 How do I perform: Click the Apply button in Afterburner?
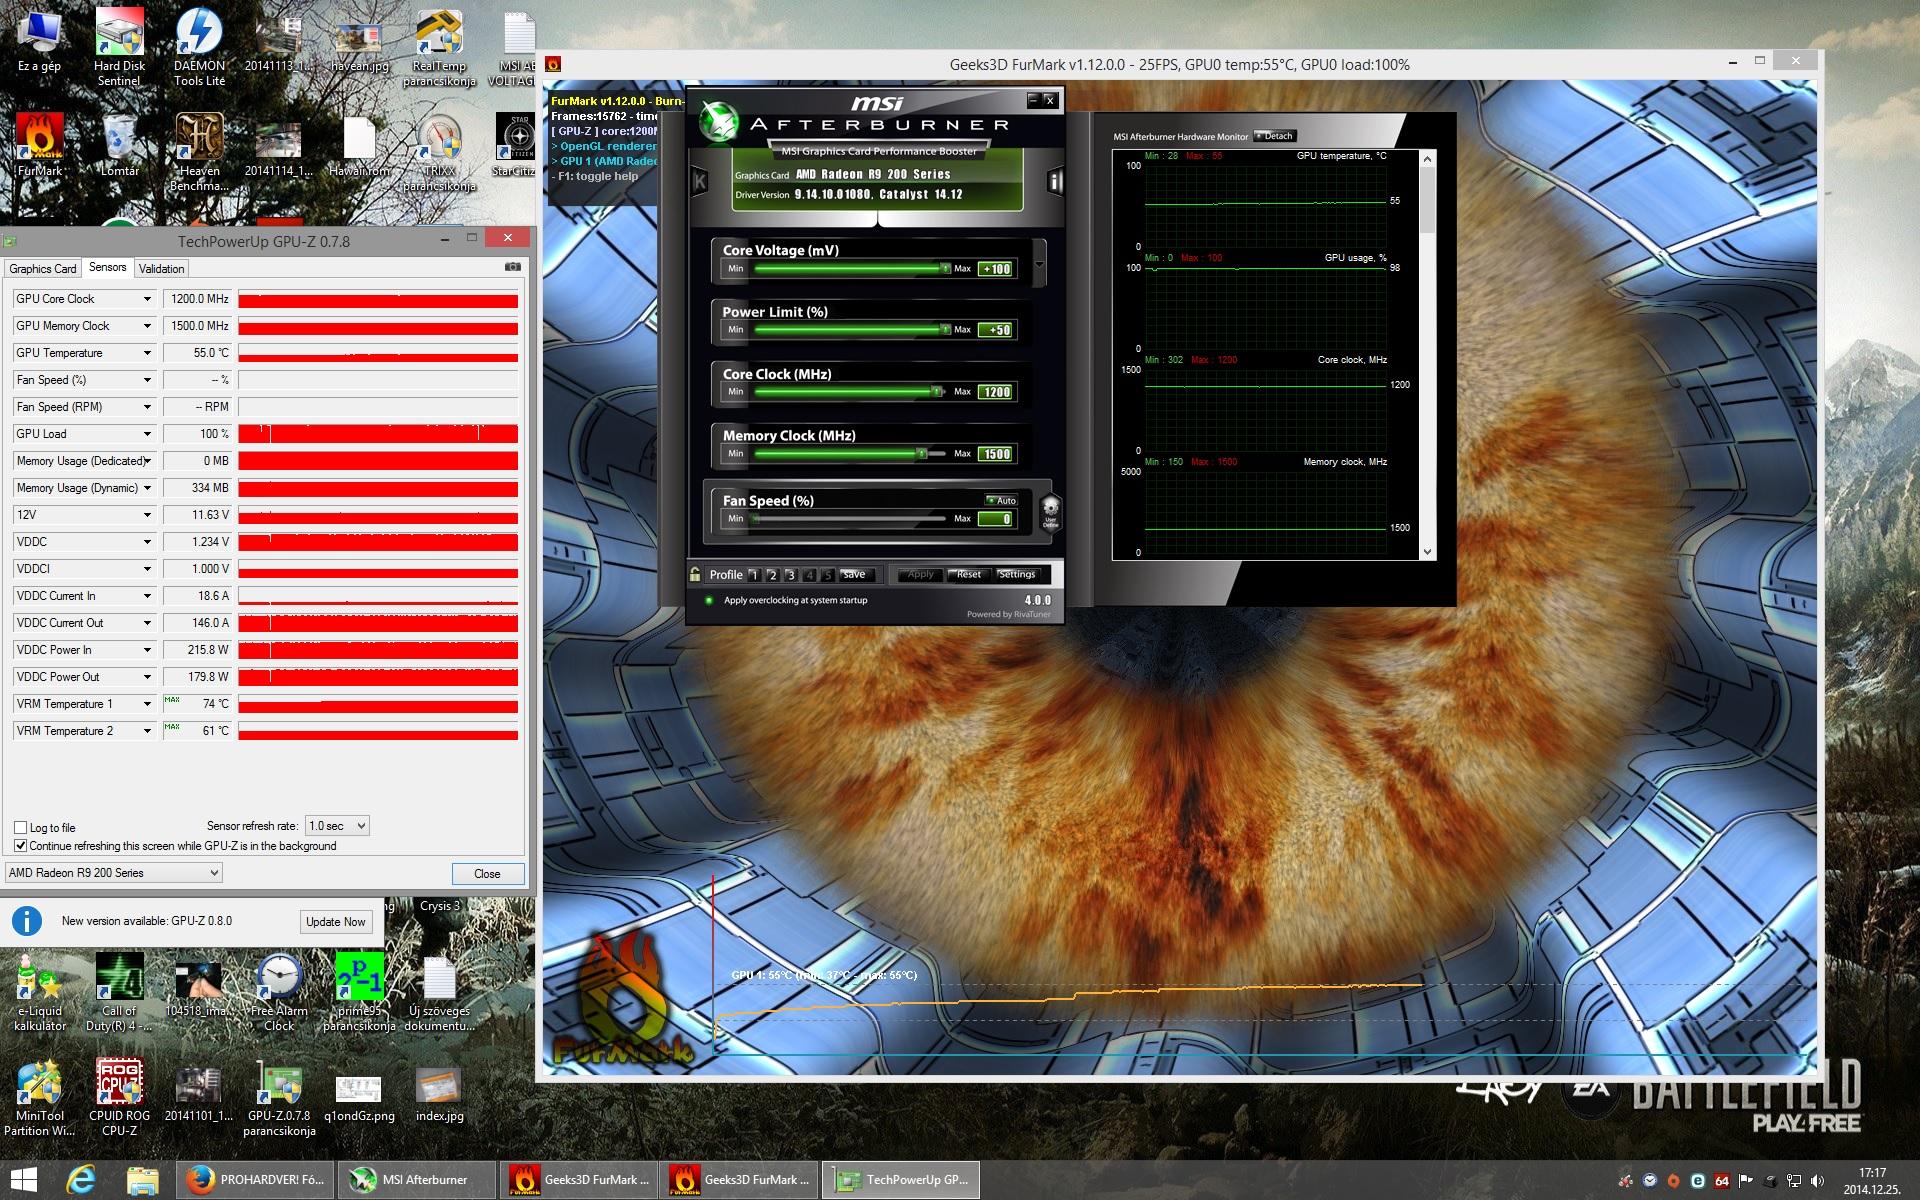coord(920,575)
